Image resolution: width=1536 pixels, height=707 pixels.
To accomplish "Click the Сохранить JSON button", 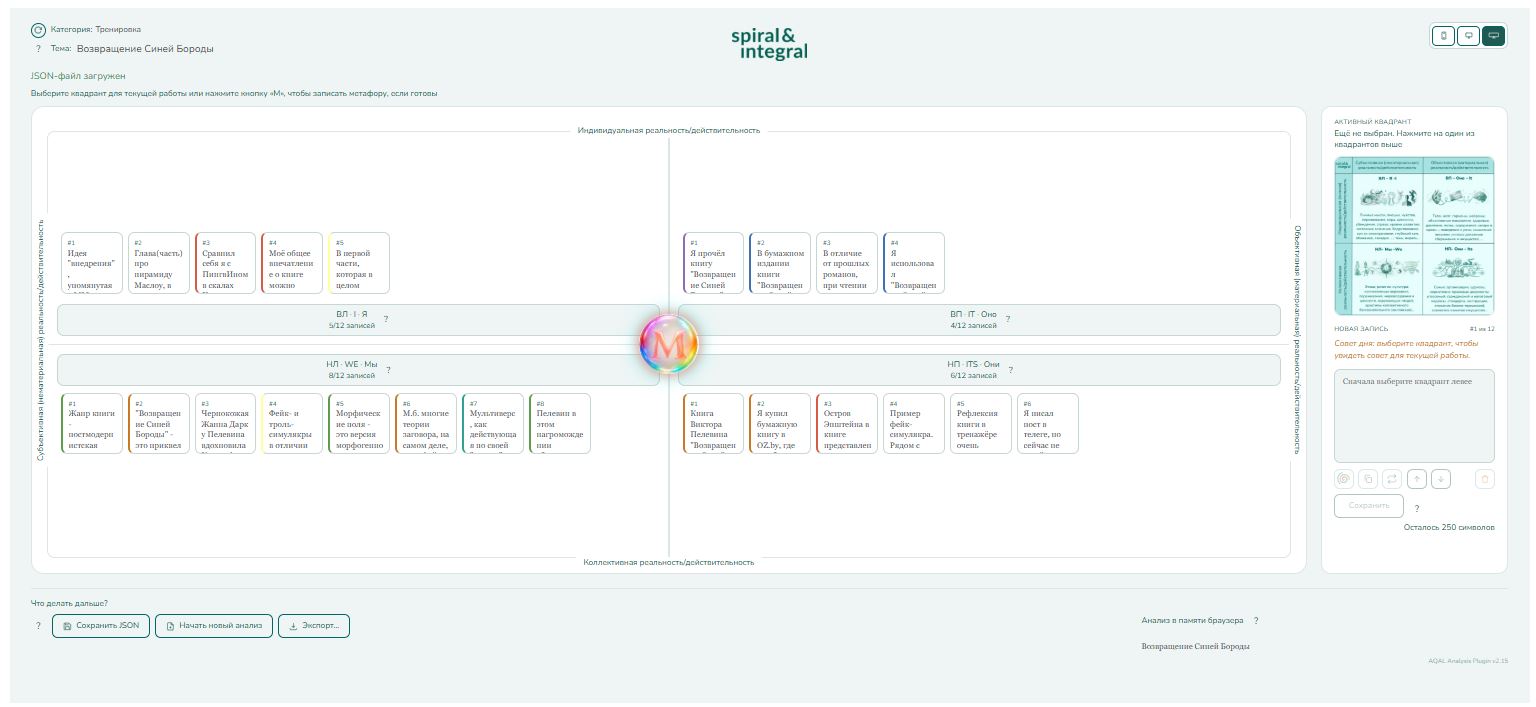I will point(100,626).
